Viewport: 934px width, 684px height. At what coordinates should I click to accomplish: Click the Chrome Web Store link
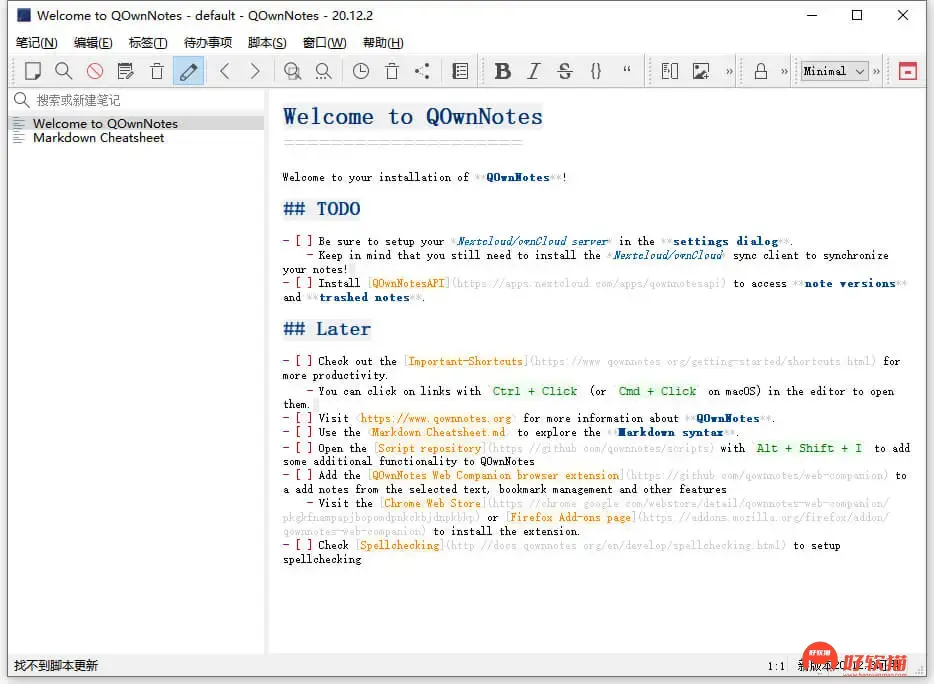[432, 503]
